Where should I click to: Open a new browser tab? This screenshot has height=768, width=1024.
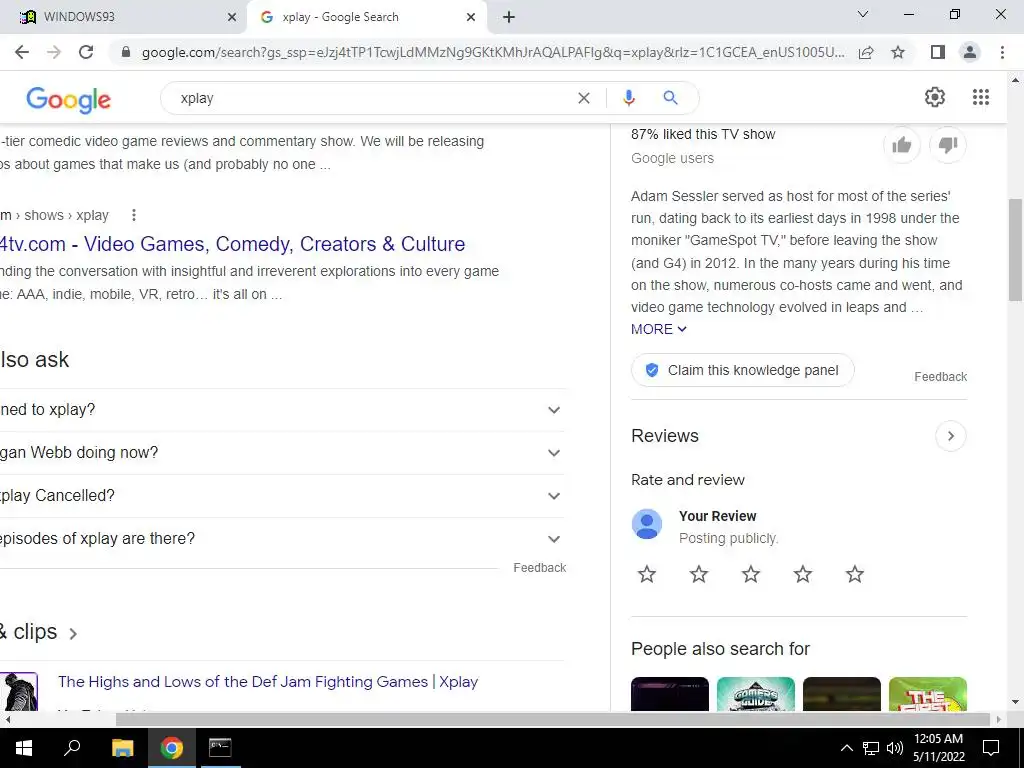(509, 17)
